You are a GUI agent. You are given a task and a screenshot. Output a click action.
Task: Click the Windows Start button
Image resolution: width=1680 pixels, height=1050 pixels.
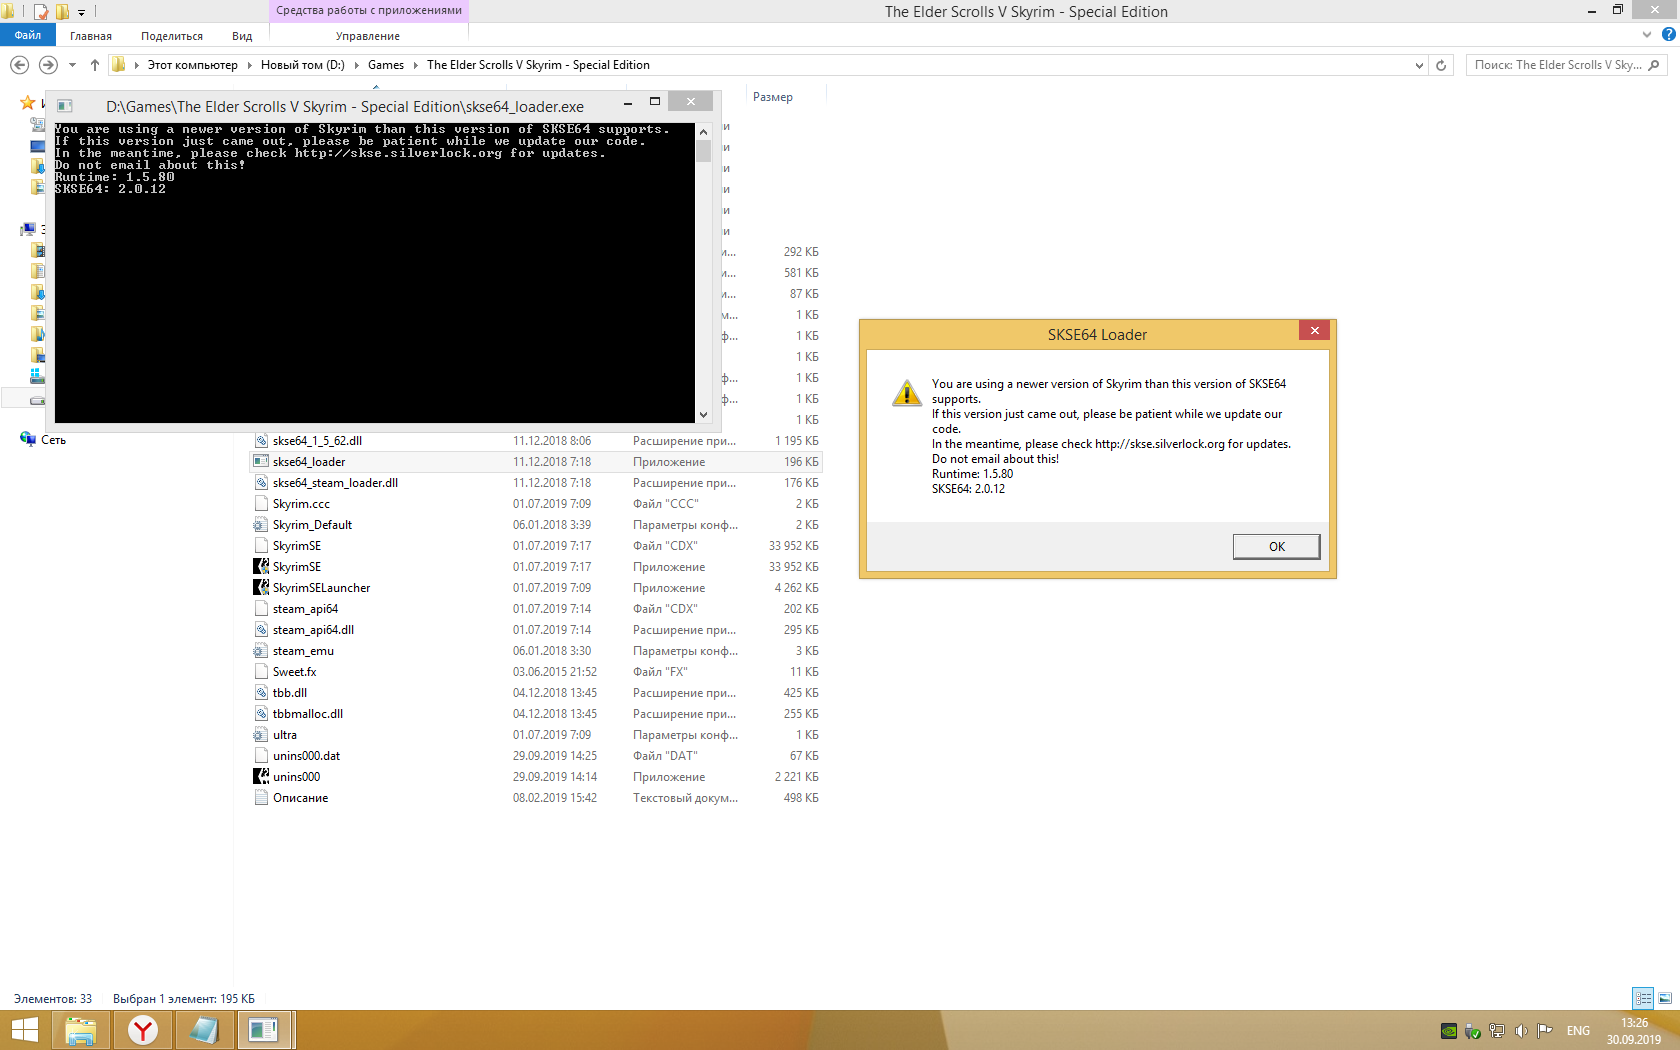pos(24,1030)
